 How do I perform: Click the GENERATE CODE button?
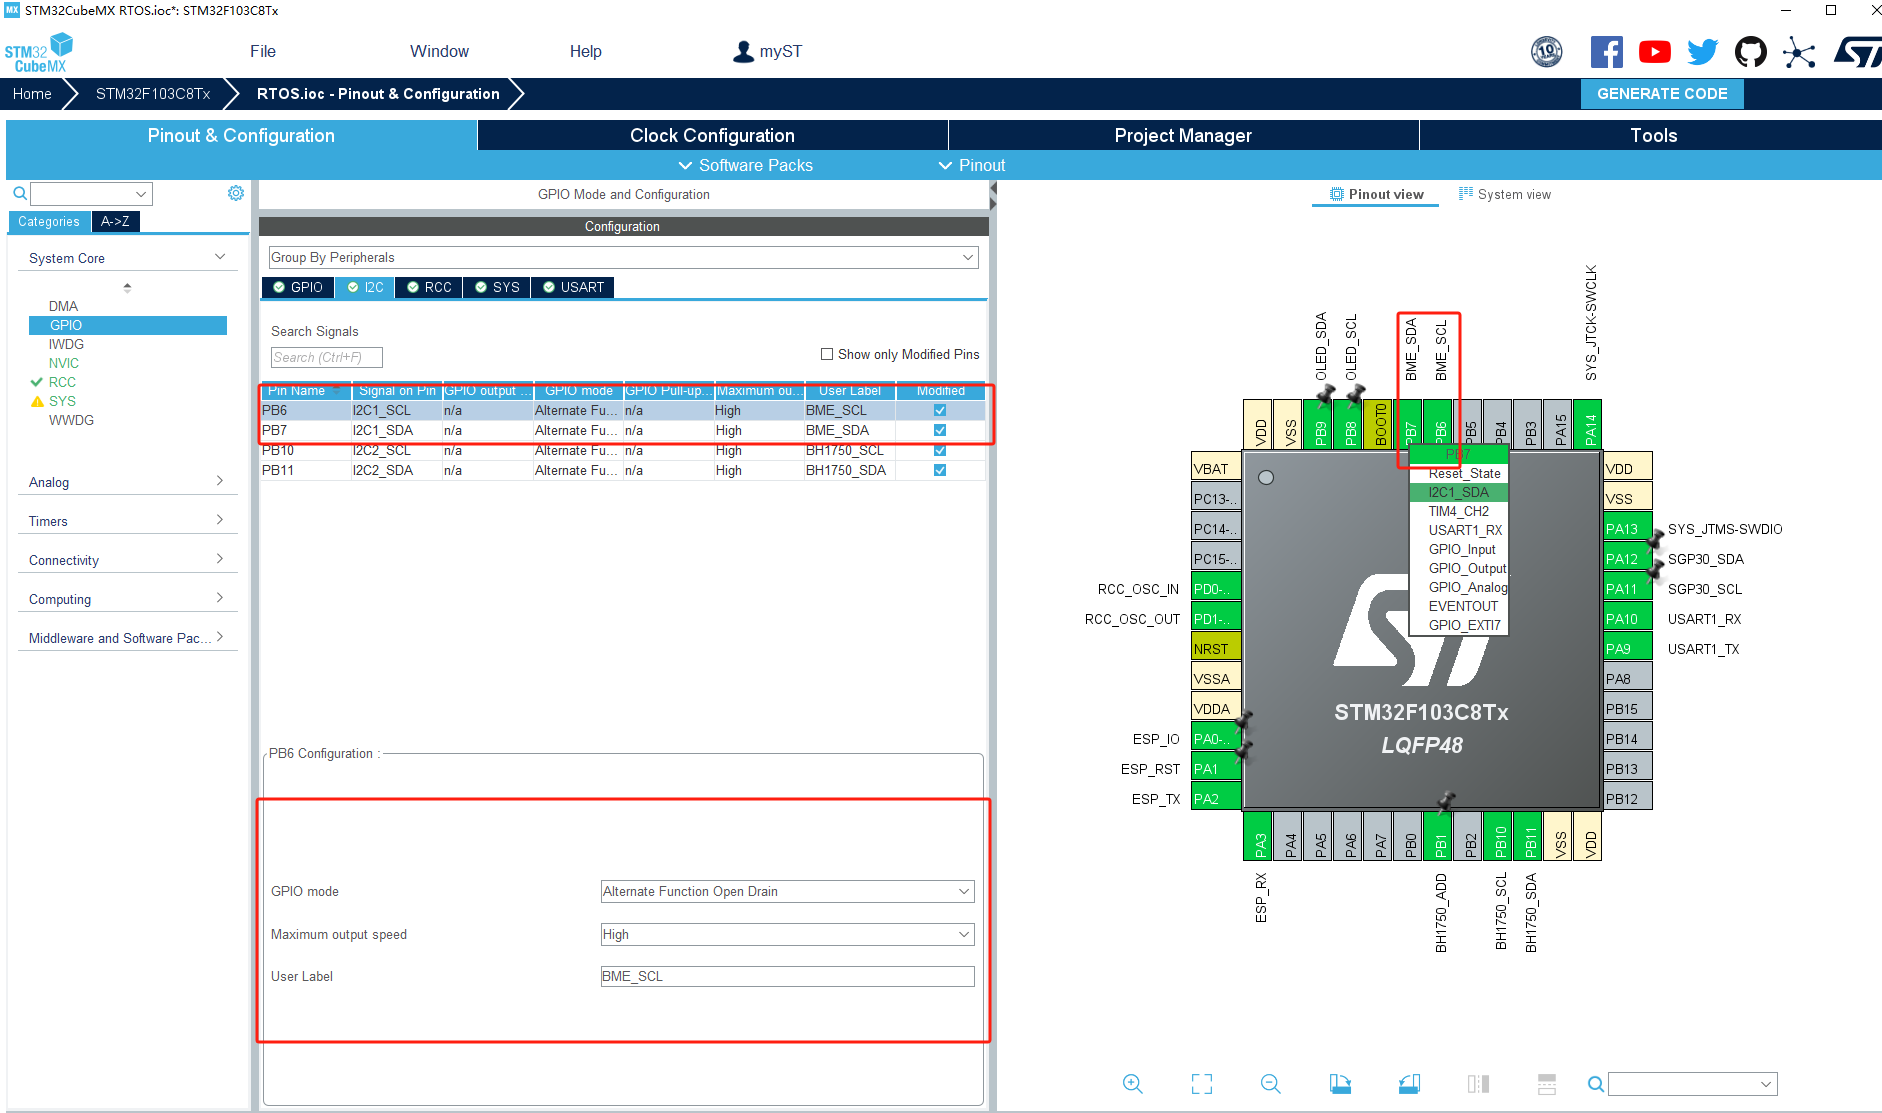1662,93
